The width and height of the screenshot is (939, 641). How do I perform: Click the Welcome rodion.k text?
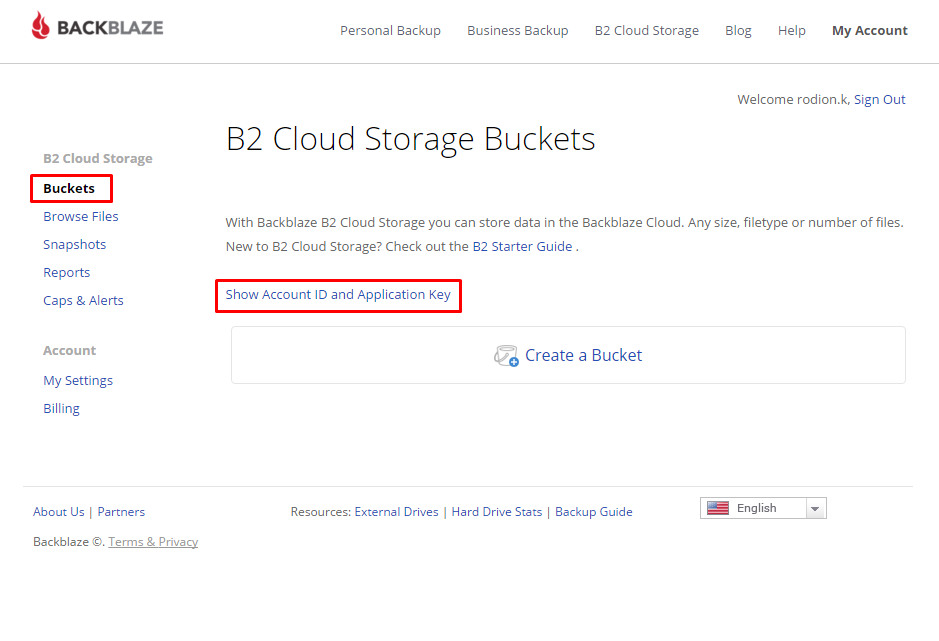tap(793, 99)
